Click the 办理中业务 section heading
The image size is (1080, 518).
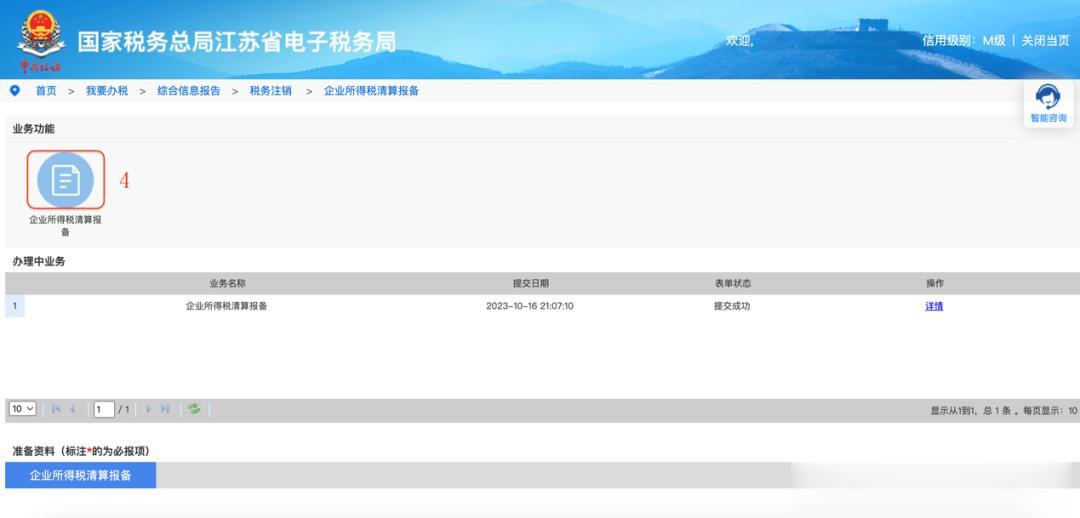(39, 262)
